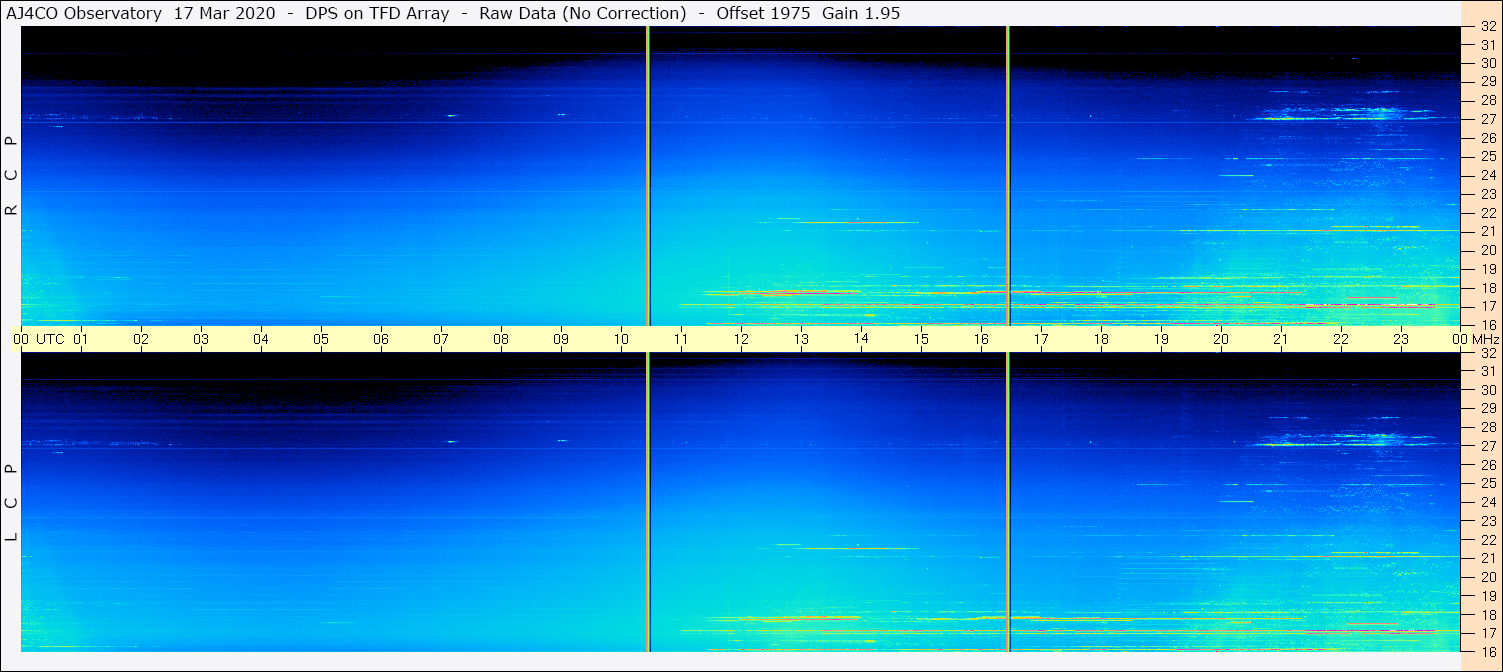1503x672 pixels.
Task: Select hour 02 on the UTC axis
Action: tap(141, 339)
